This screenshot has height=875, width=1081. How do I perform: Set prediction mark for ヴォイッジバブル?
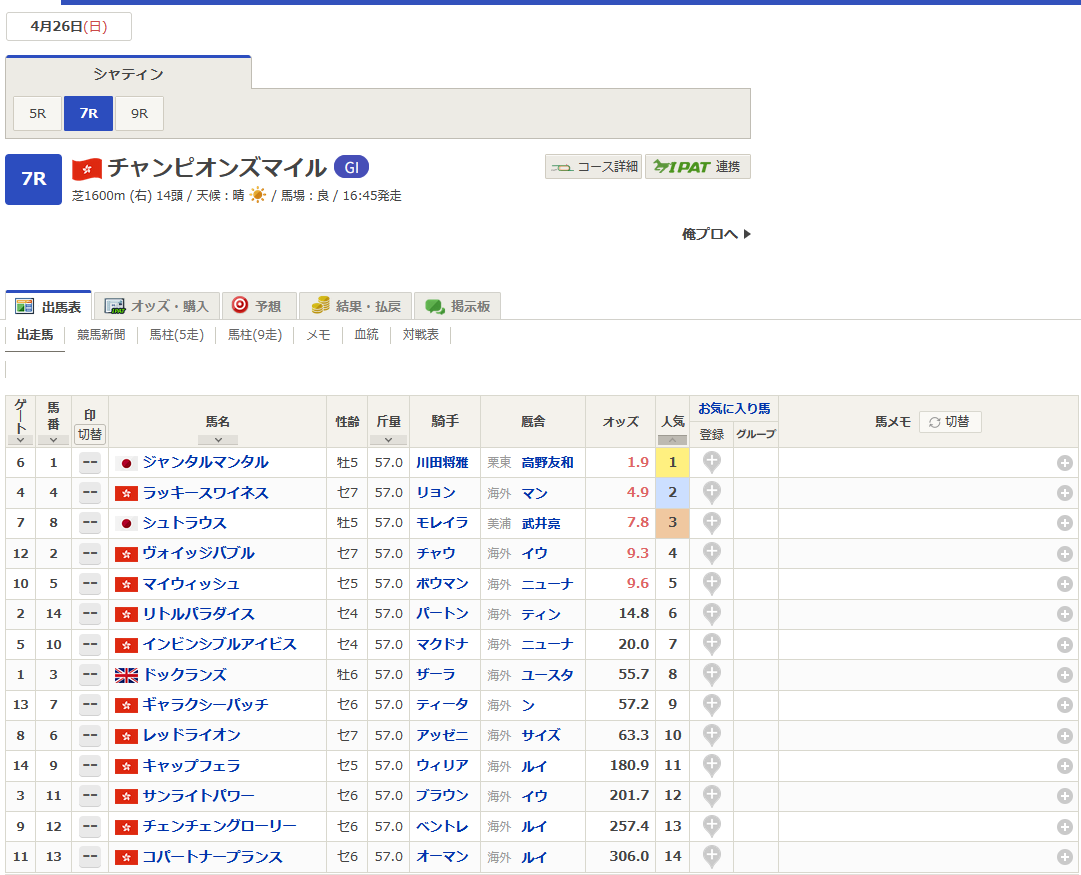click(x=90, y=554)
